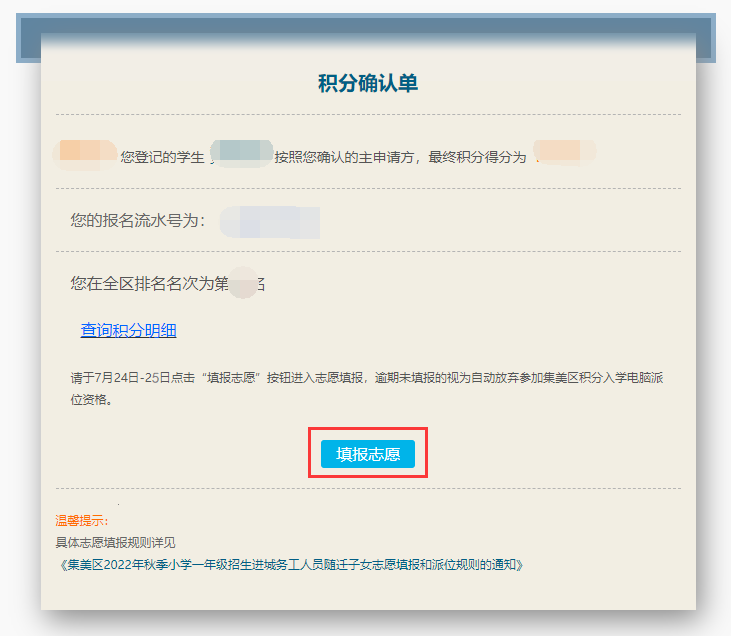
Task: Select the blurred final score value
Action: pyautogui.click(x=564, y=154)
